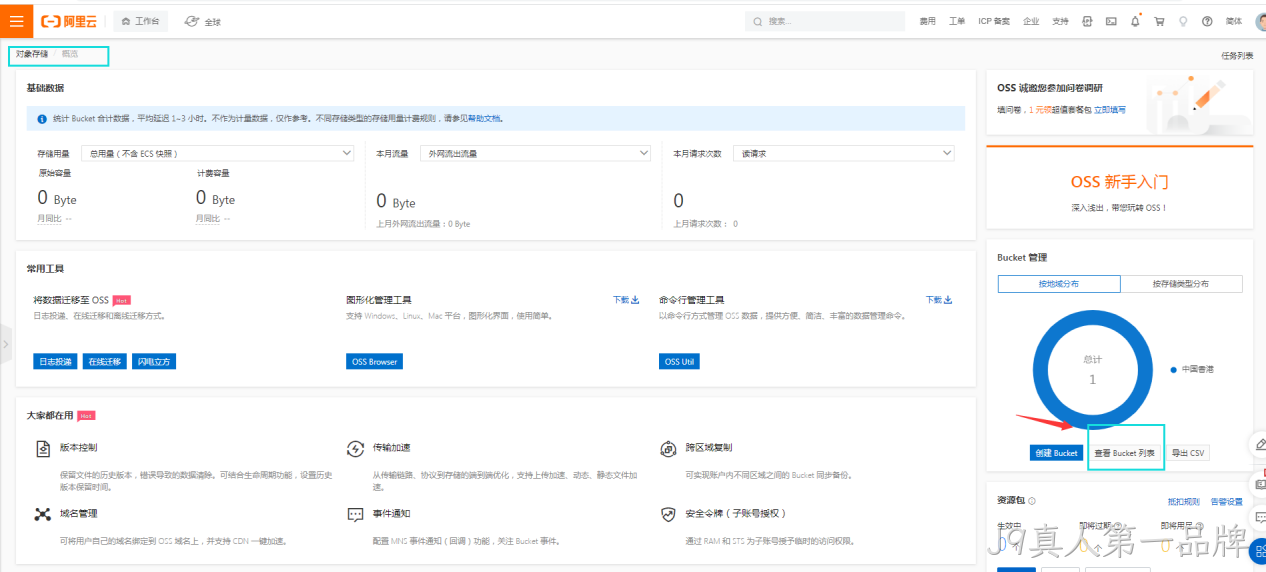
Task: Open the 支持 menu
Action: (x=1060, y=21)
